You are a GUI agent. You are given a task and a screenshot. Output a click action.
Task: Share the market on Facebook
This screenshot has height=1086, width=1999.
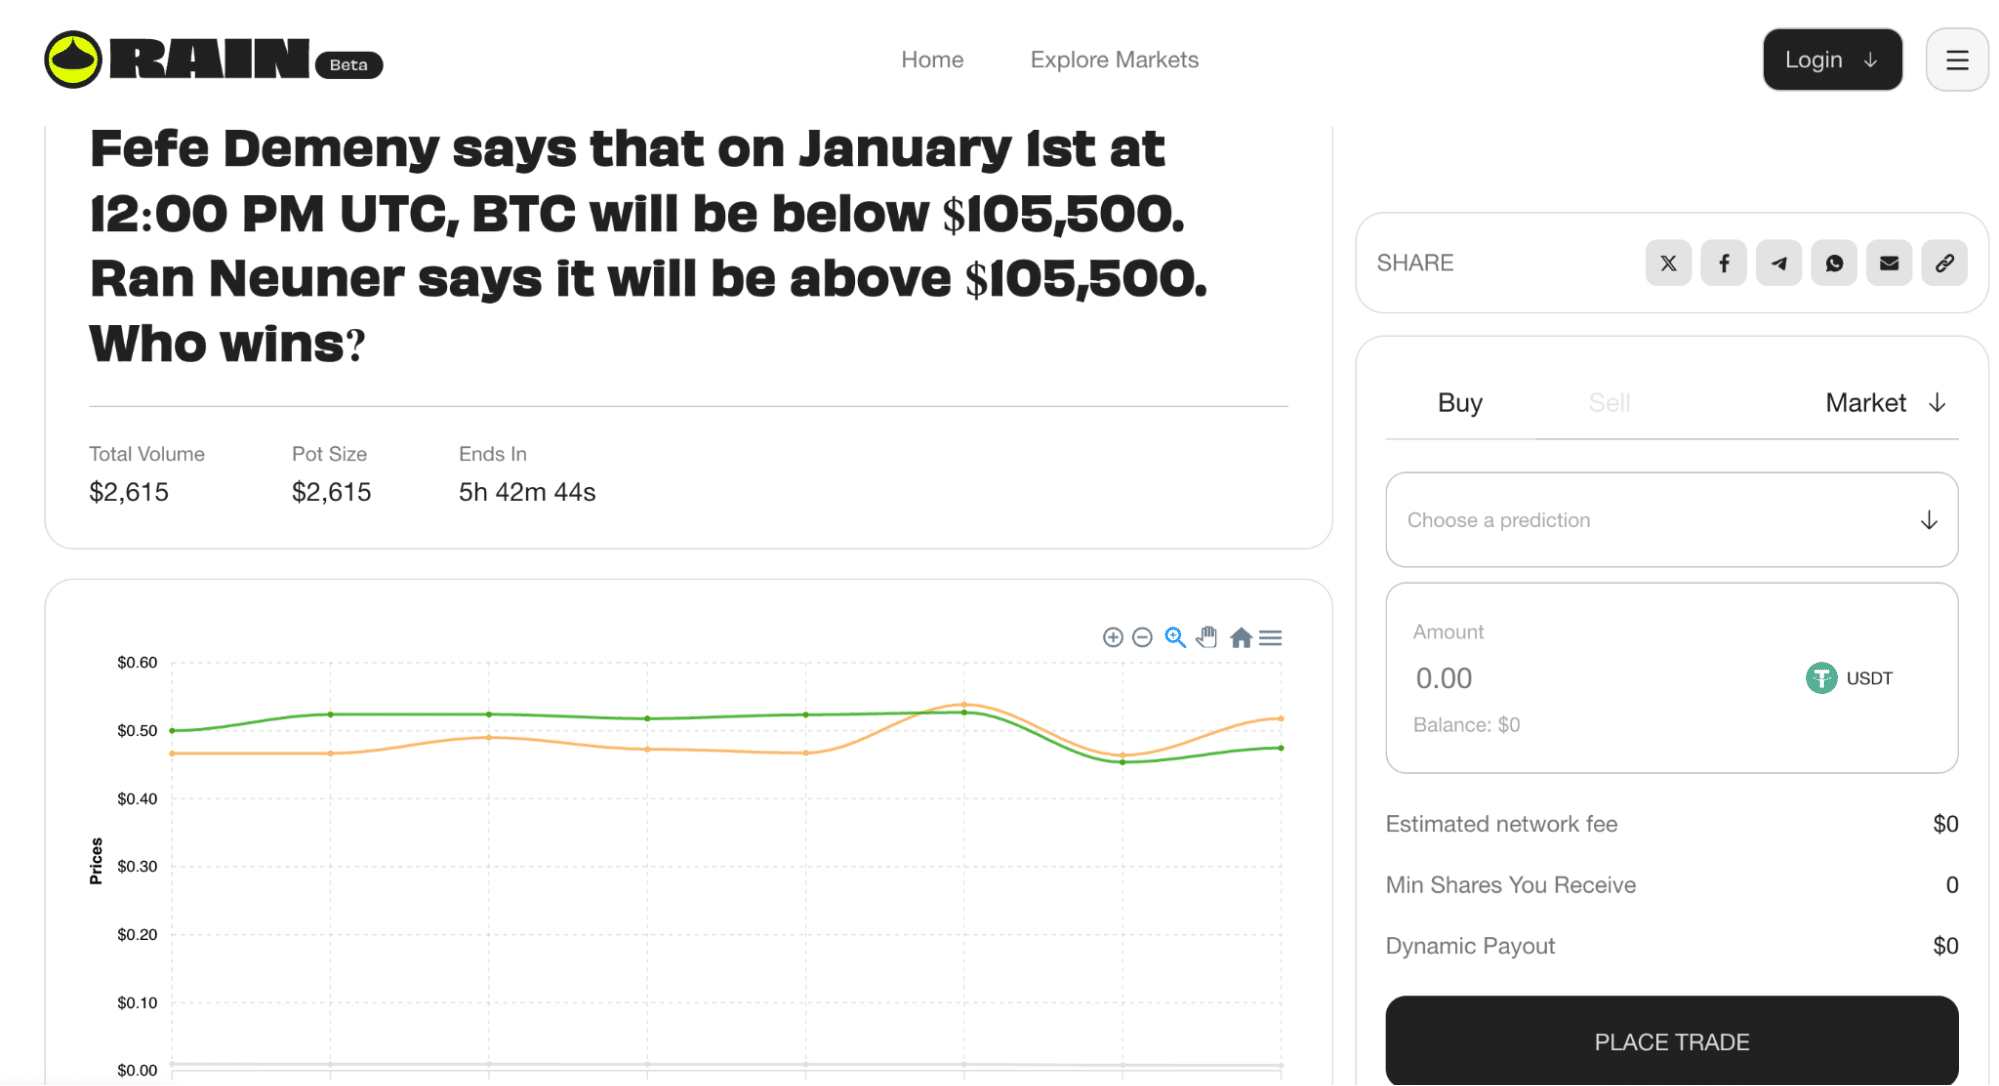[1723, 262]
